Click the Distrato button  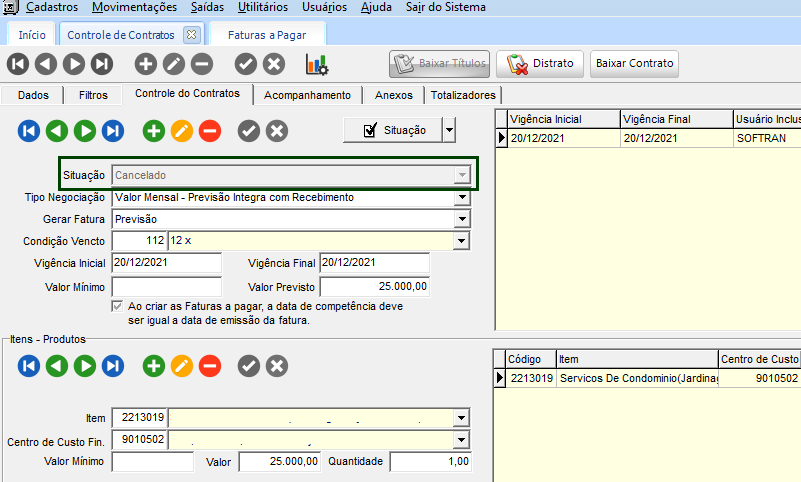(540, 64)
